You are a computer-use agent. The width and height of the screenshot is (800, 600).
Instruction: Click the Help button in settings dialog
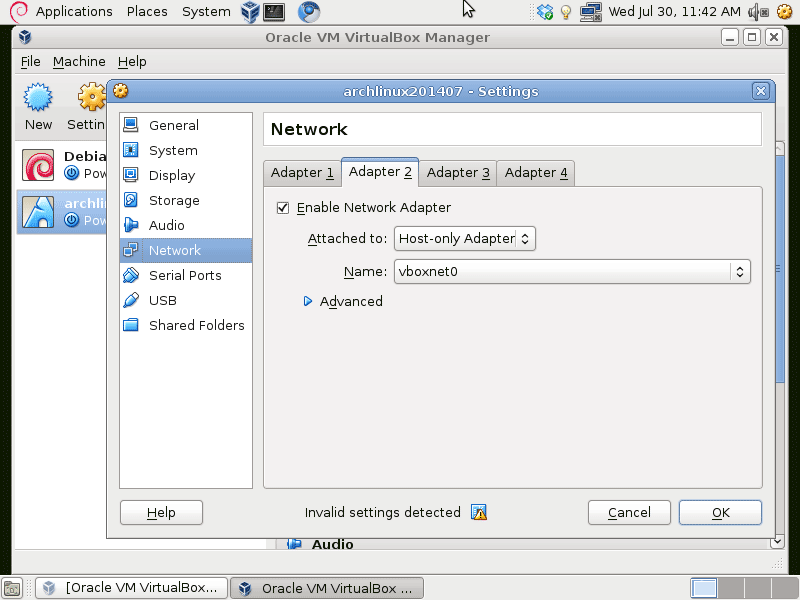point(161,512)
